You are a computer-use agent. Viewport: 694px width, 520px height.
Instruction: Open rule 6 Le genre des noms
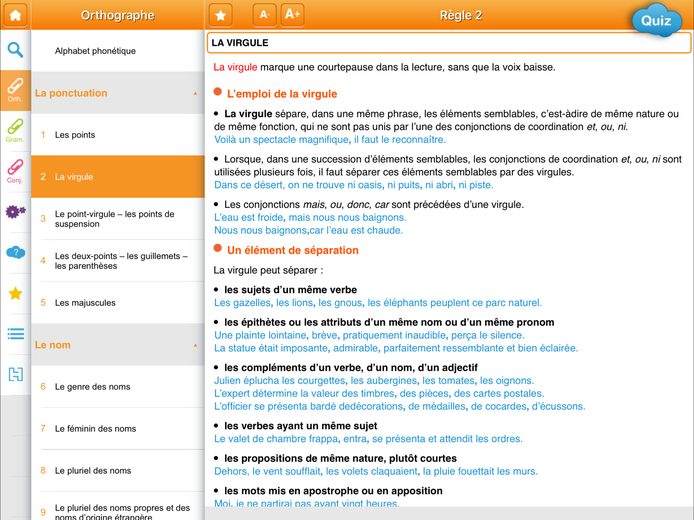[x=118, y=386]
